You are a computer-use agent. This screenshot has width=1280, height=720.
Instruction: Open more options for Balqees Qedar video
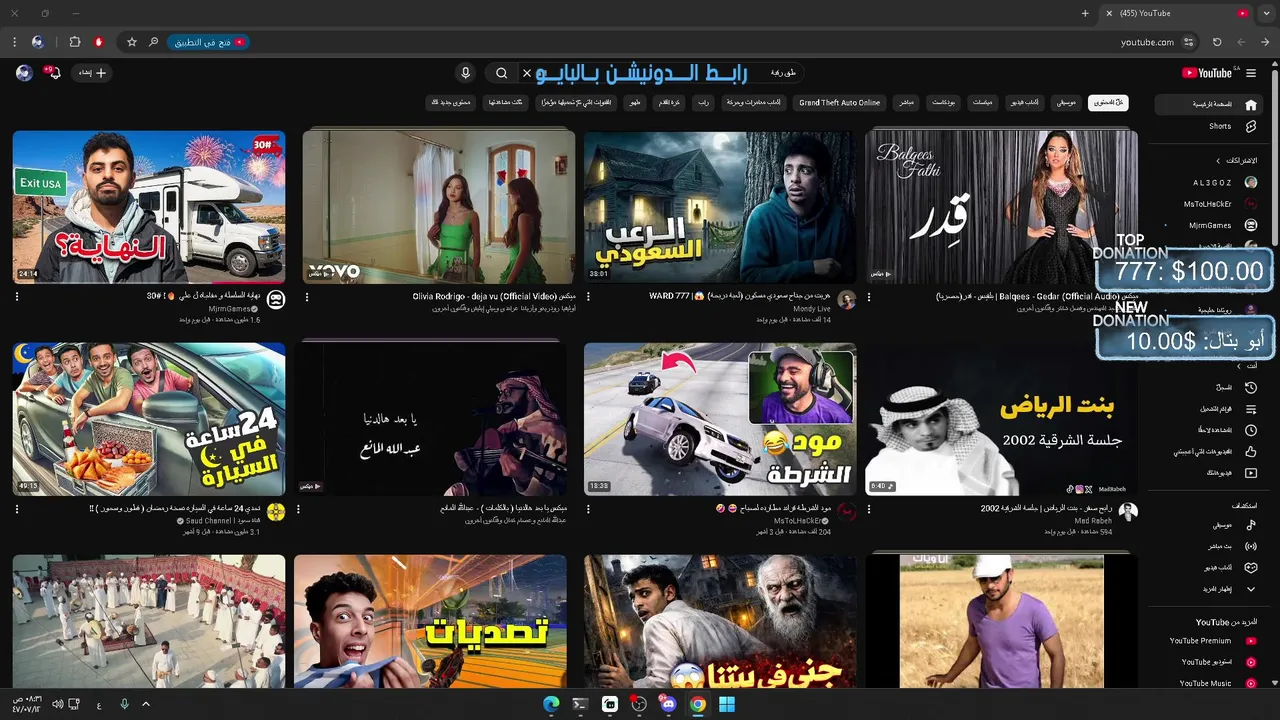coord(868,297)
